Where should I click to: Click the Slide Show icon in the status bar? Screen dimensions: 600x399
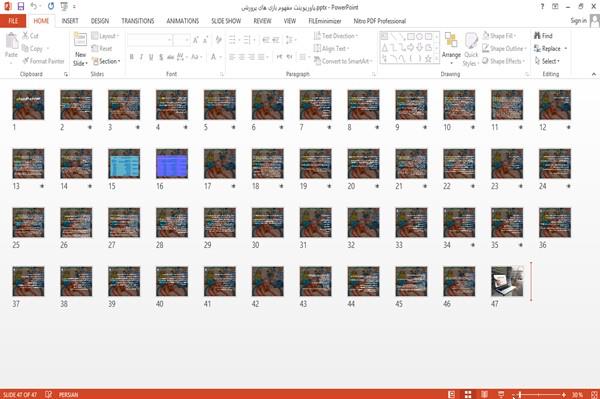[x=501, y=394]
